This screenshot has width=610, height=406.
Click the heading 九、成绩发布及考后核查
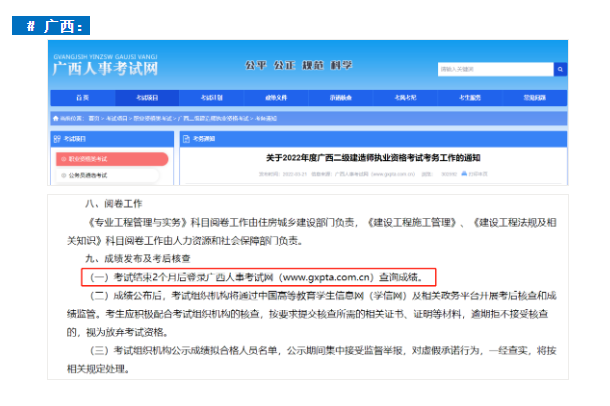click(x=138, y=259)
